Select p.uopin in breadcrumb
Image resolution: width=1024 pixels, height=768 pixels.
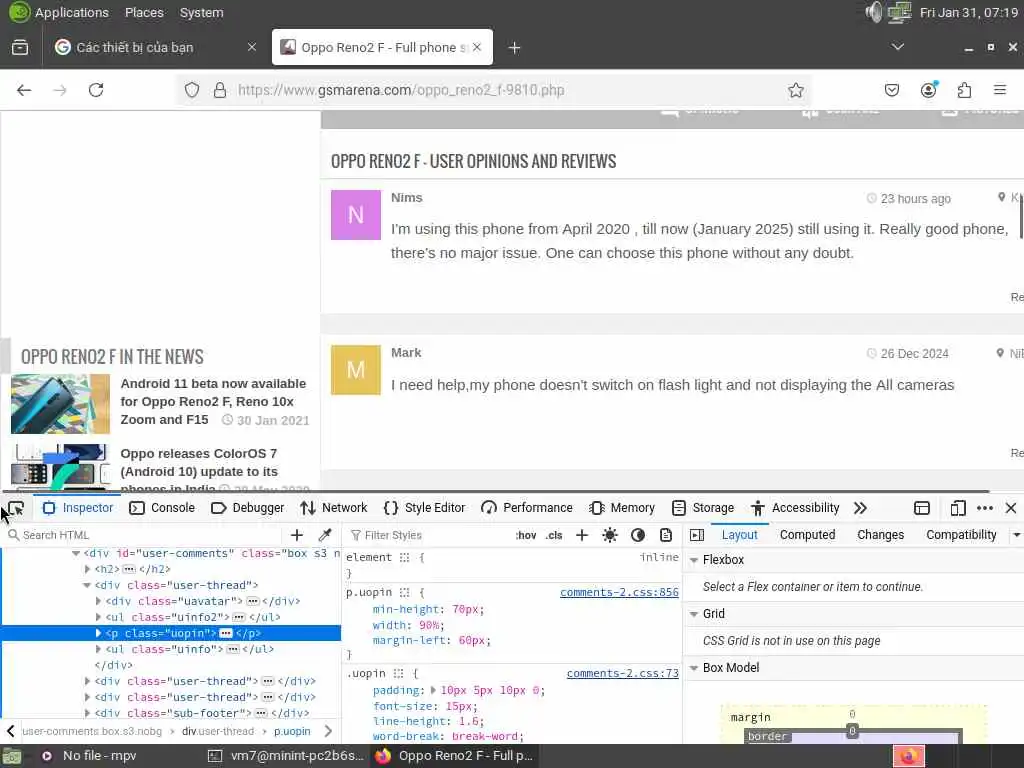(x=292, y=731)
